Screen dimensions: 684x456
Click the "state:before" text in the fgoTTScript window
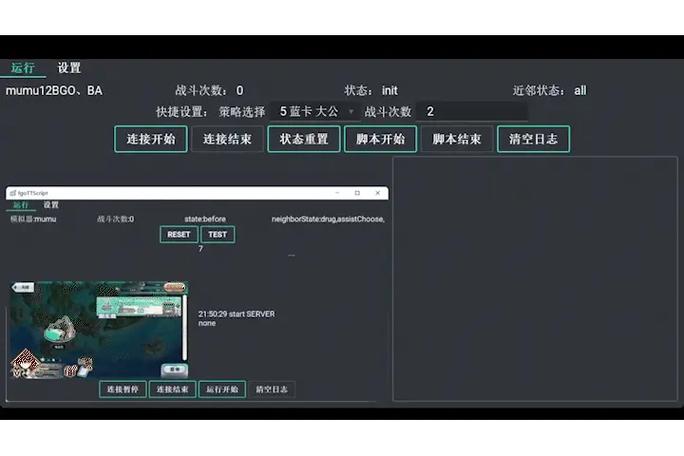coord(205,219)
